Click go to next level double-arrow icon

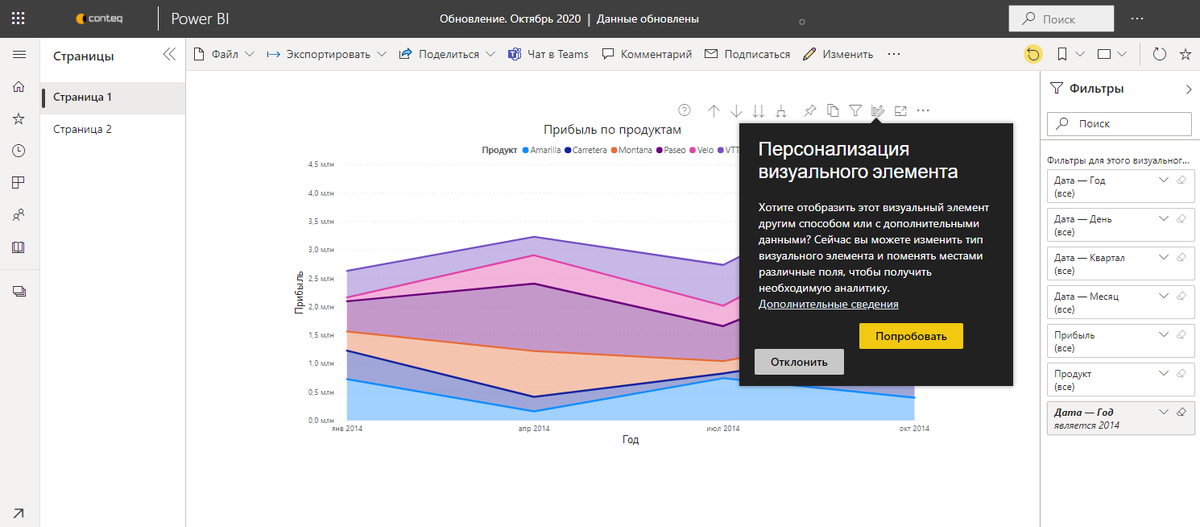pyautogui.click(x=758, y=110)
